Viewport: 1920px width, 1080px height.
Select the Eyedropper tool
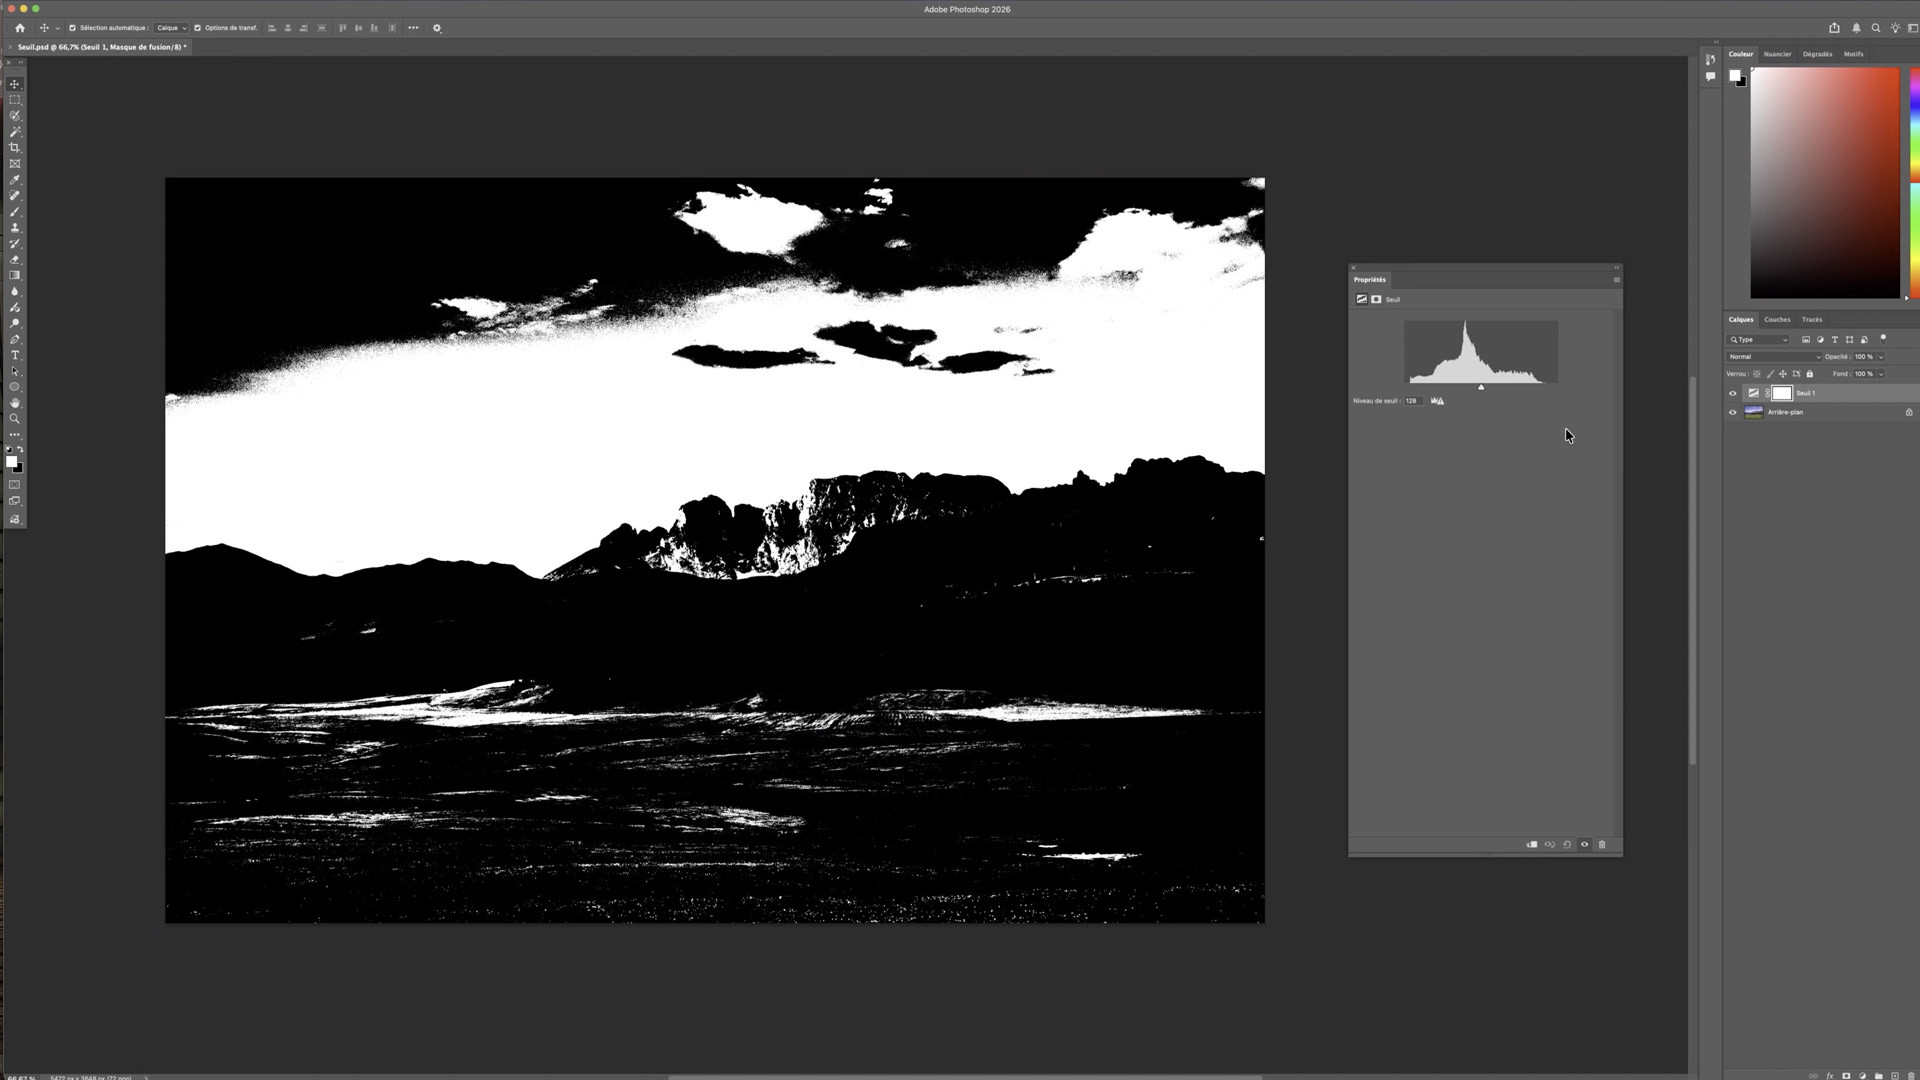(15, 180)
